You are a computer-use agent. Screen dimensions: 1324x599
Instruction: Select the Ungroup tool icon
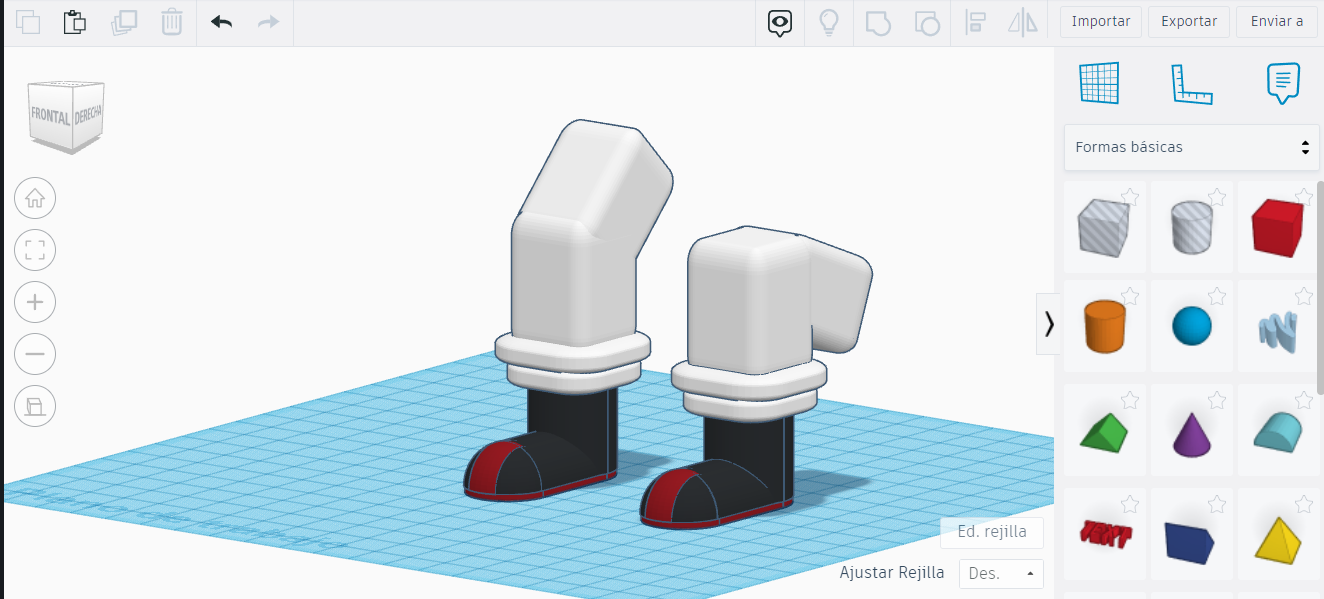[926, 22]
